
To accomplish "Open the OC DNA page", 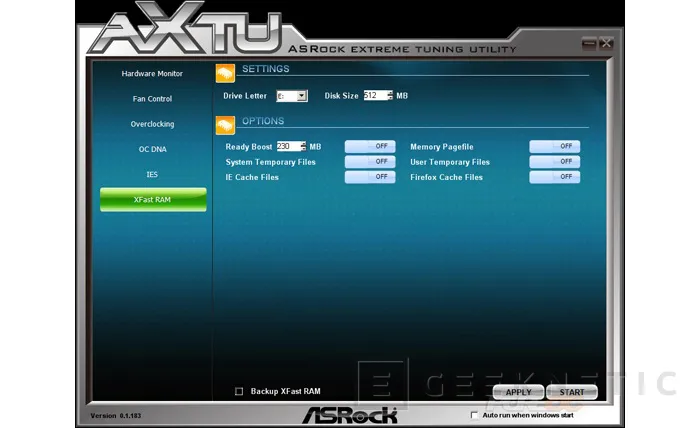I will point(152,149).
